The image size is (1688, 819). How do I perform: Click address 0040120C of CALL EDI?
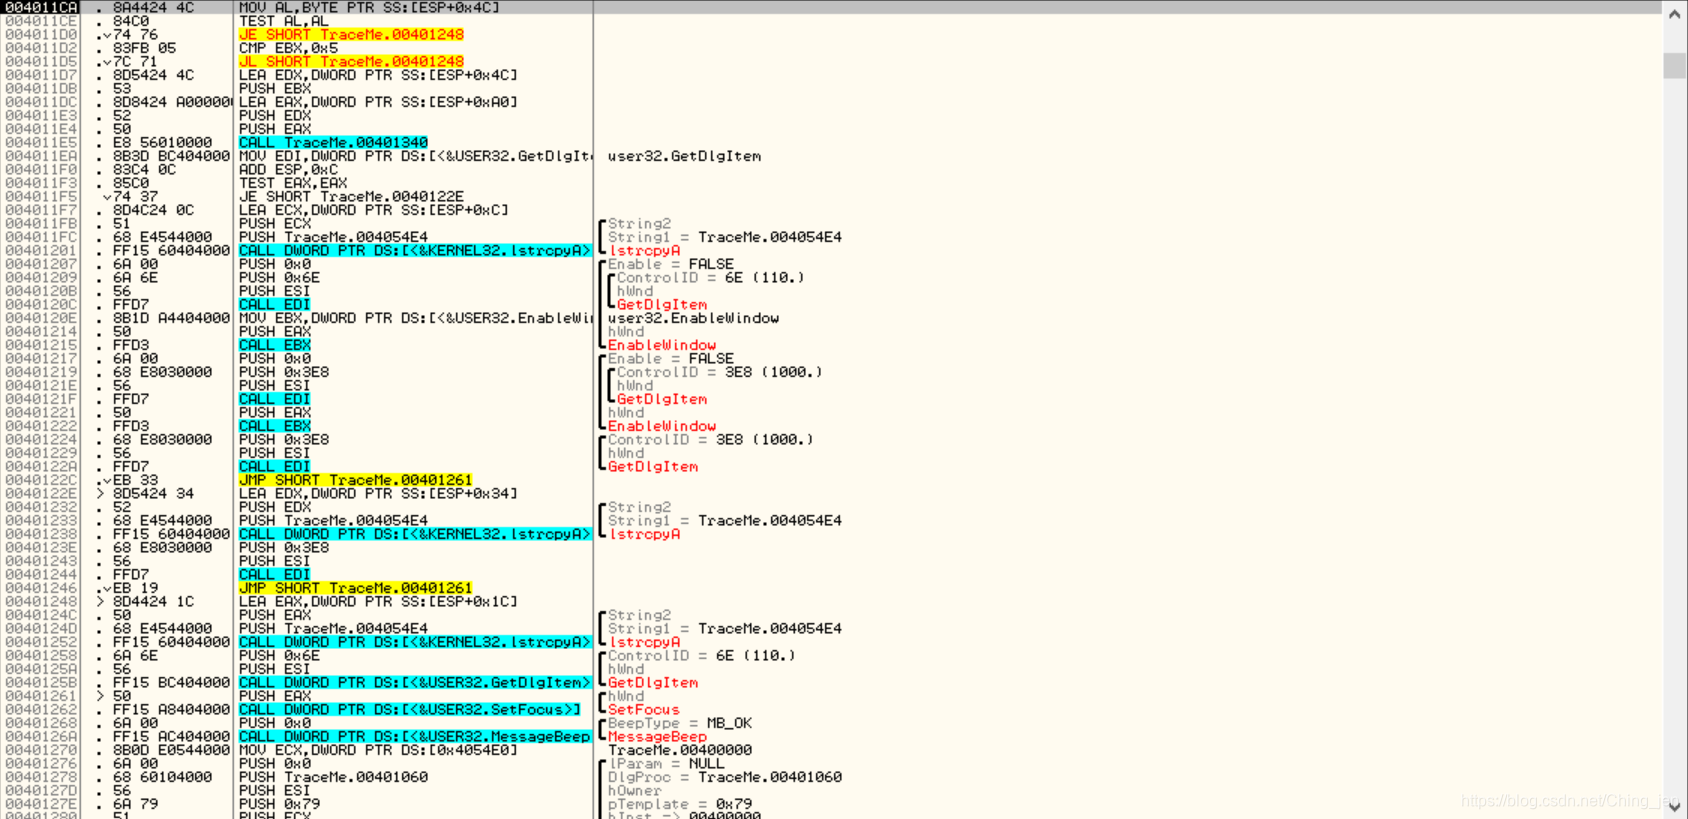40,304
